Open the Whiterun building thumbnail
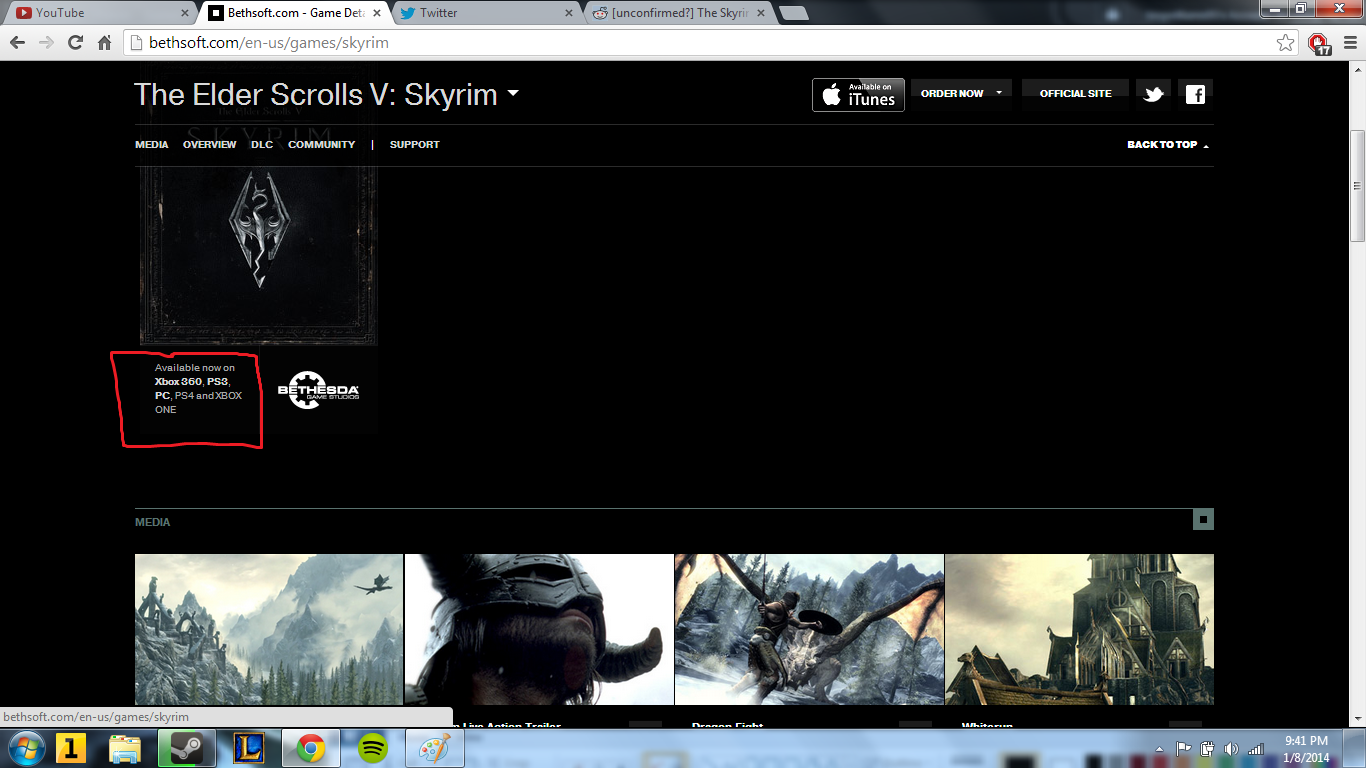 pos(1079,630)
